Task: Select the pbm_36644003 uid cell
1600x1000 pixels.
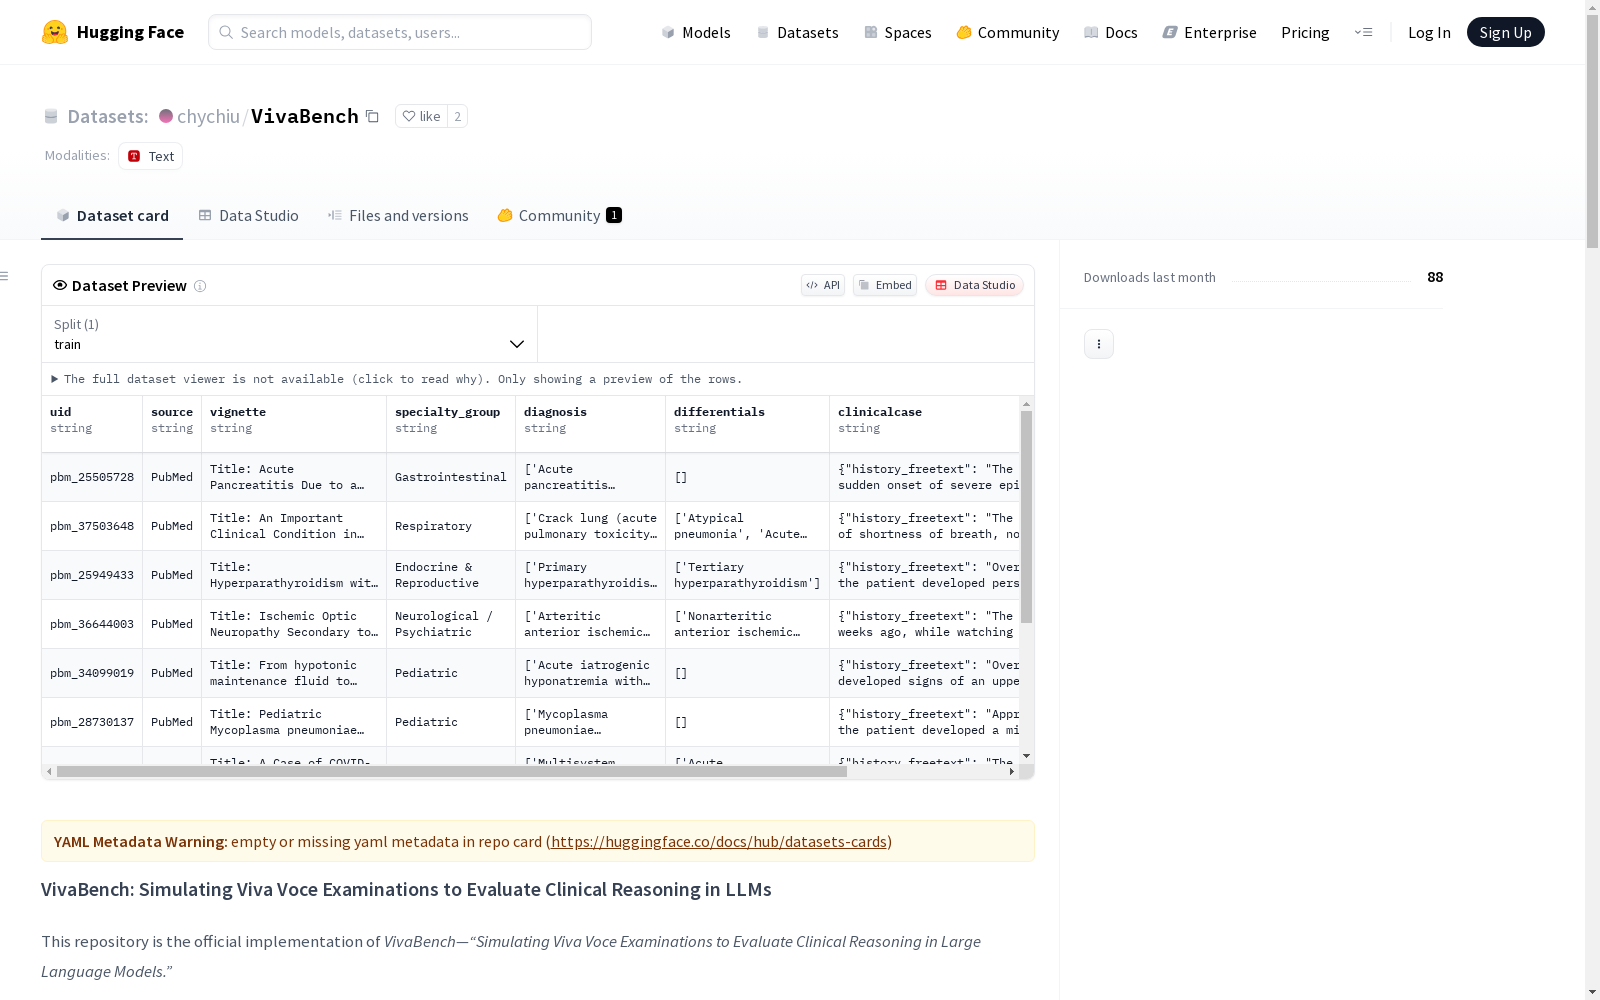Action: [92, 625]
